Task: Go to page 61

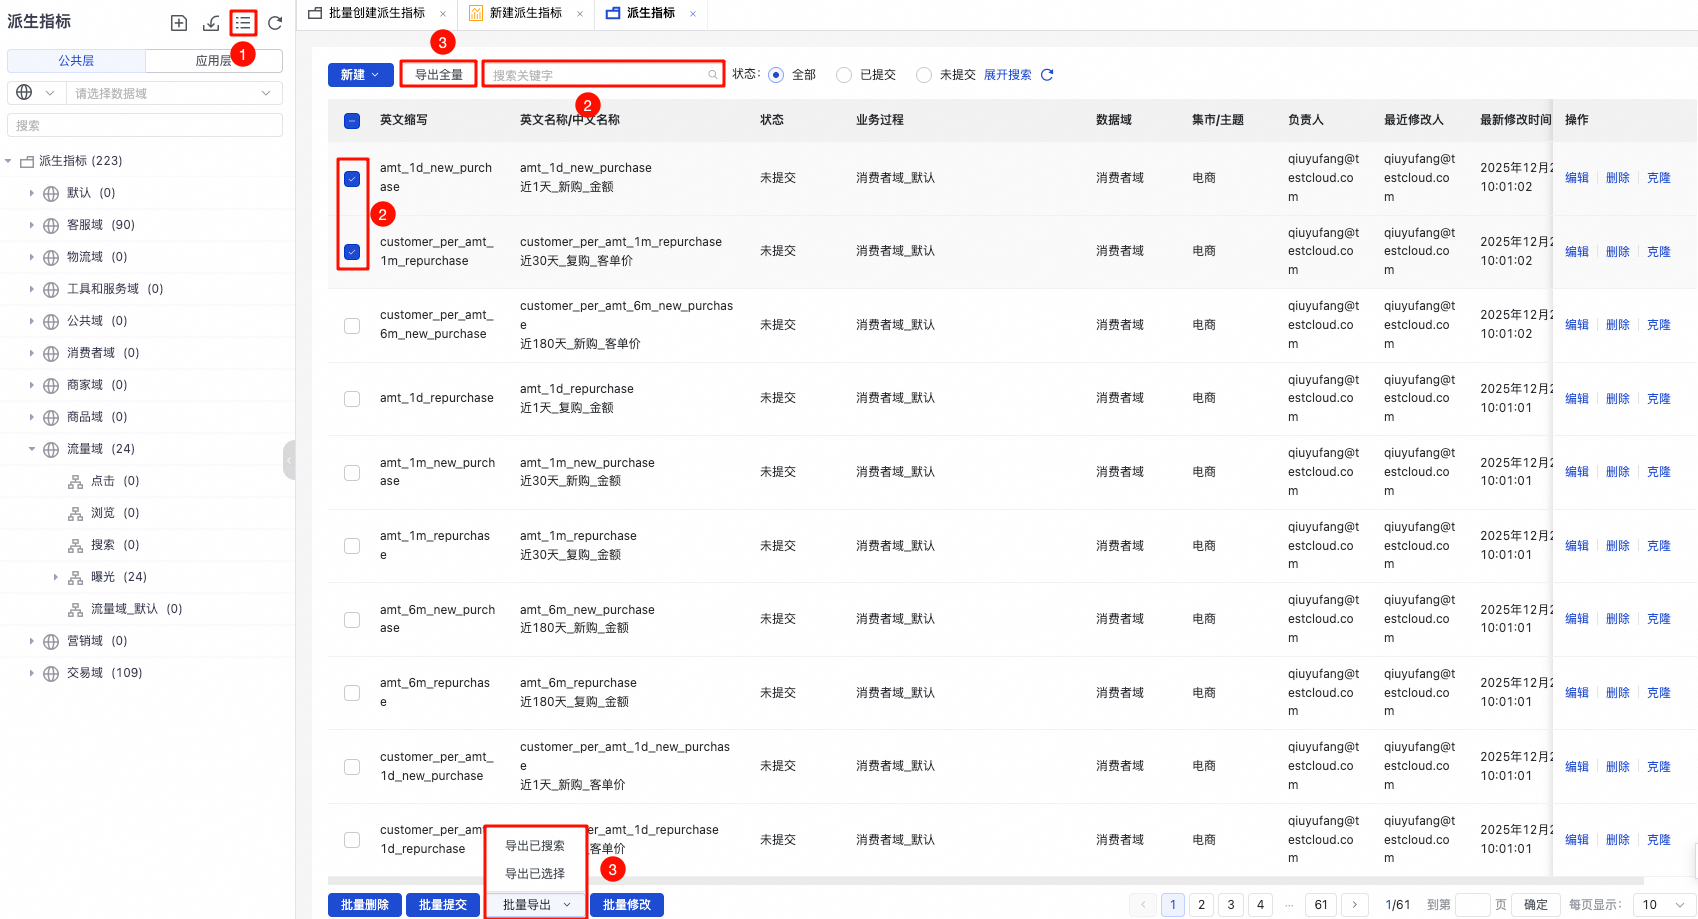Action: coord(1321,905)
